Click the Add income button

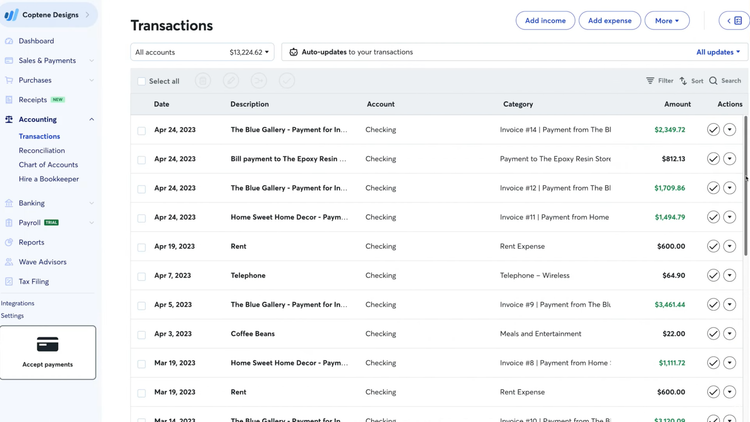pyautogui.click(x=545, y=21)
